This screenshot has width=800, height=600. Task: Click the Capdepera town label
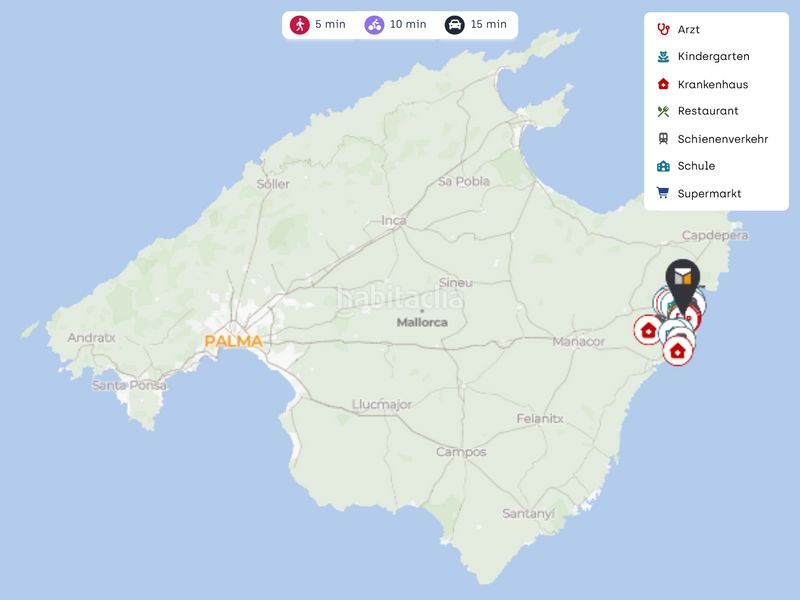715,235
